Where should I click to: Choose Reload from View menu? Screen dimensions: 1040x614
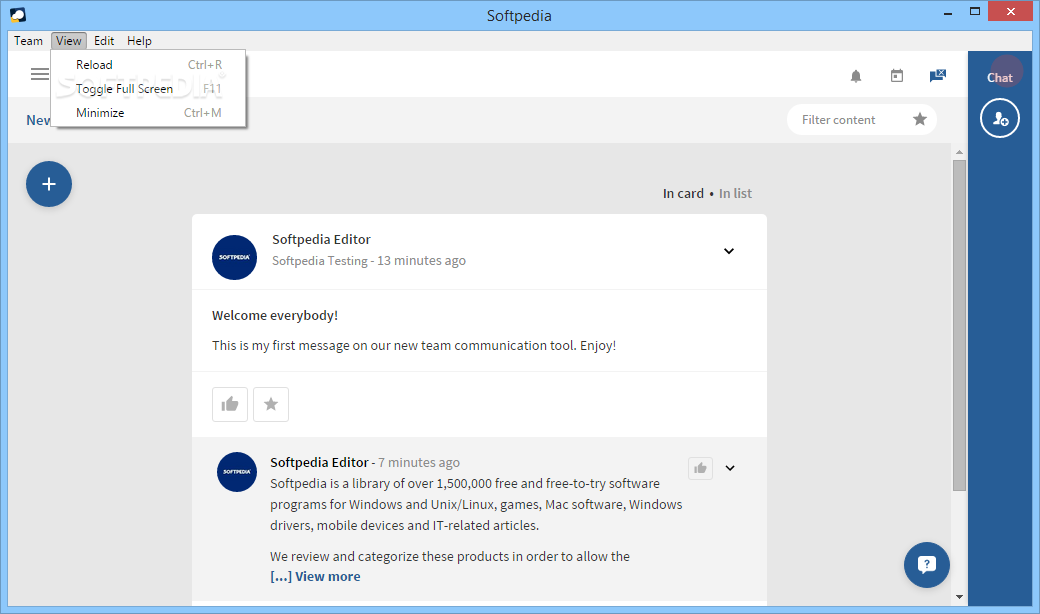tap(149, 64)
